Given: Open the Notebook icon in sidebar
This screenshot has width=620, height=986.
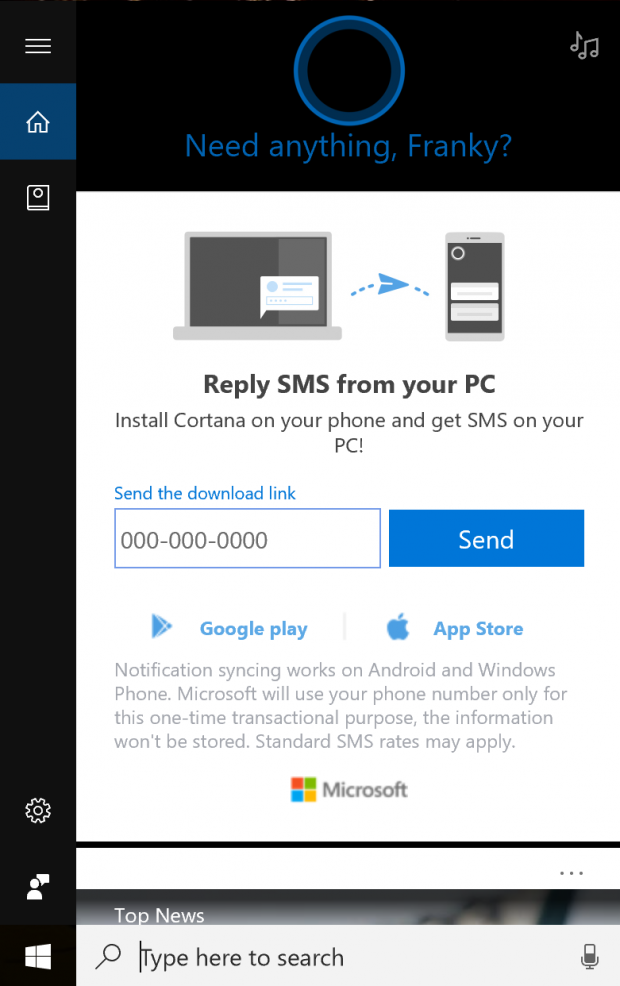Looking at the screenshot, I should [38, 197].
